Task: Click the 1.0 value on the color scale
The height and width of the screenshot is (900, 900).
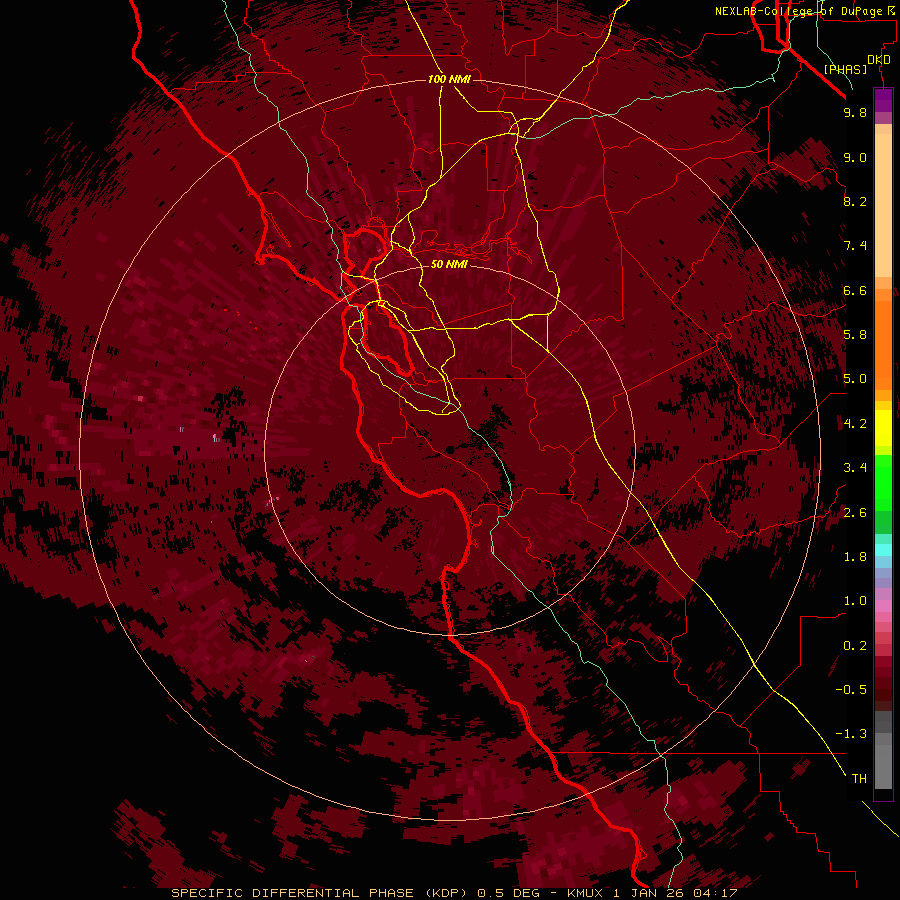Action: tap(855, 601)
